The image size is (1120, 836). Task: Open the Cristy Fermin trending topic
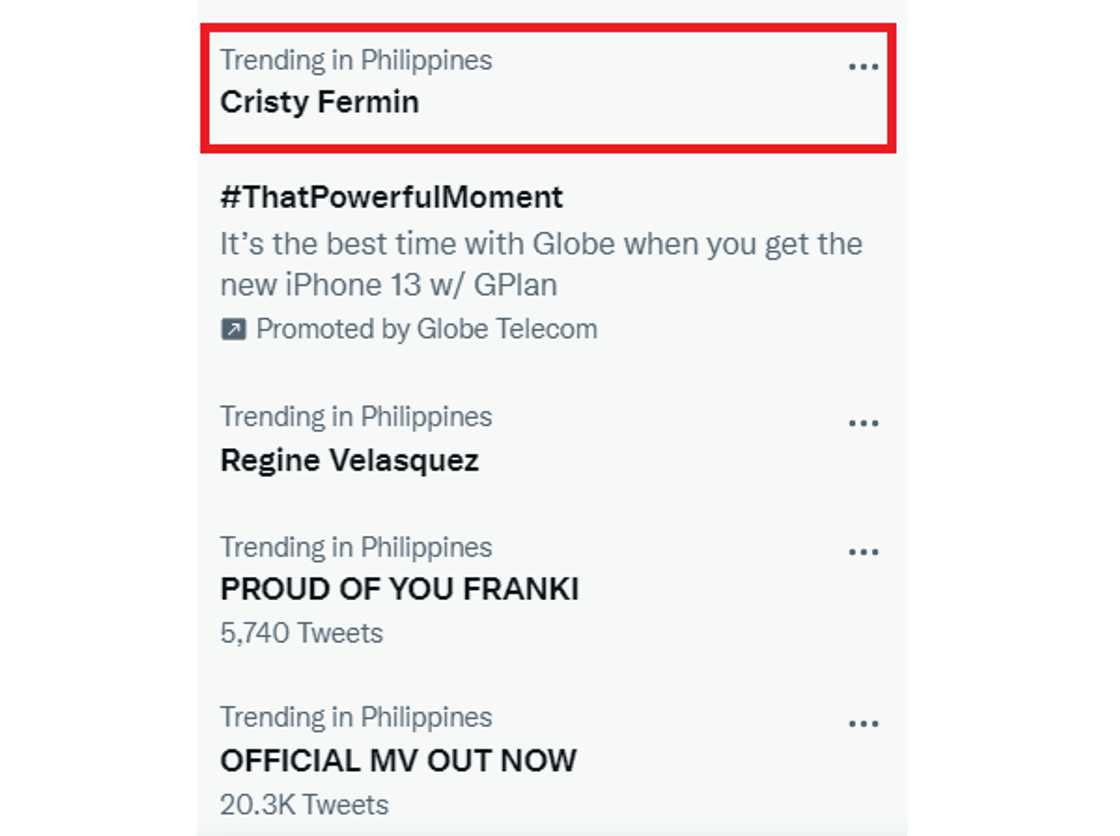coord(319,102)
